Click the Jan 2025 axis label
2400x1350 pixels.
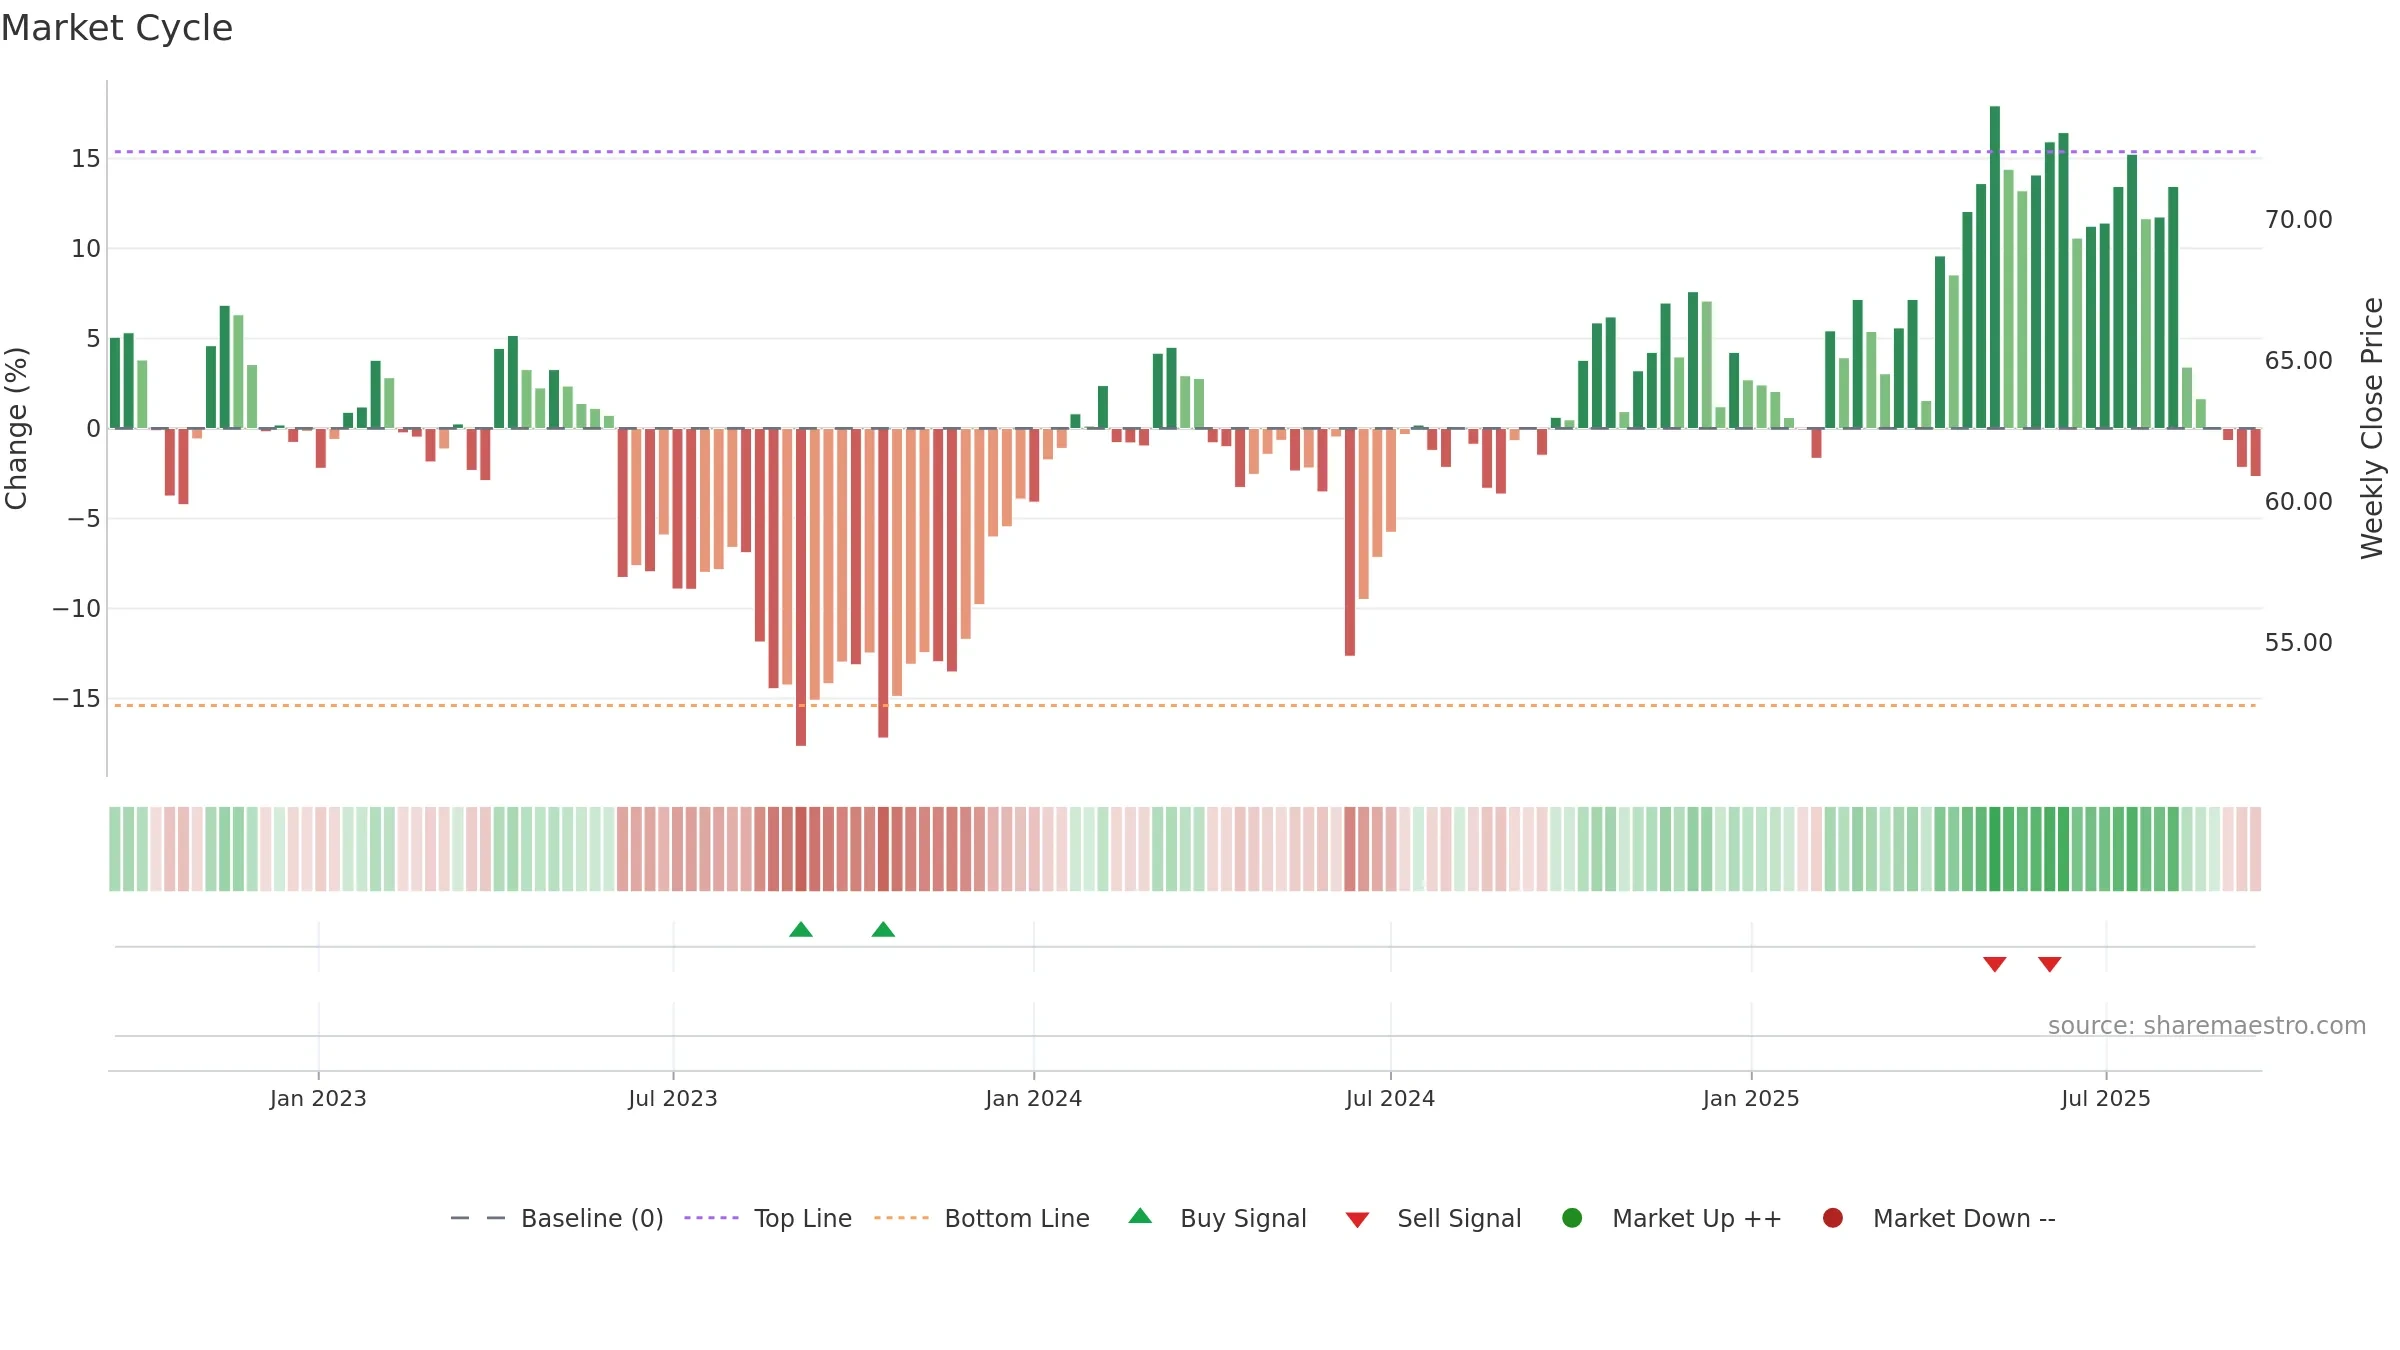pos(1751,1098)
